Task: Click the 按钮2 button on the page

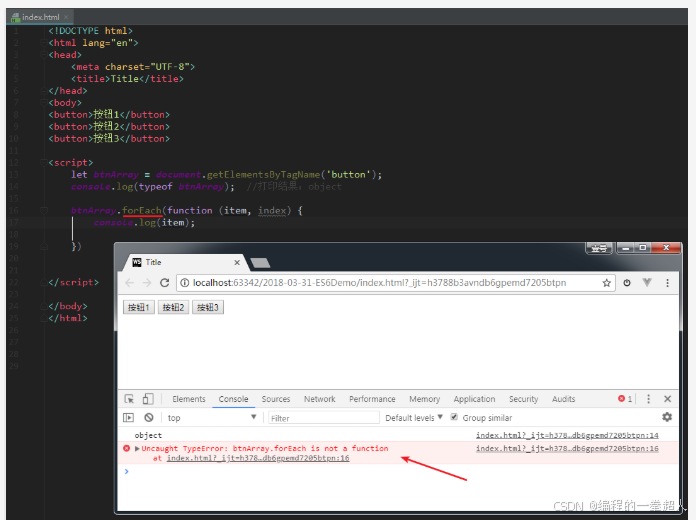Action: (173, 307)
